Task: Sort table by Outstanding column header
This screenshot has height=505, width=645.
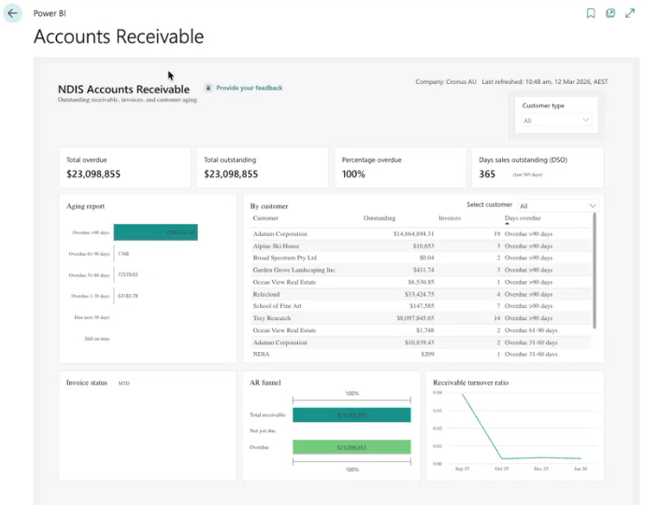Action: pos(379,218)
